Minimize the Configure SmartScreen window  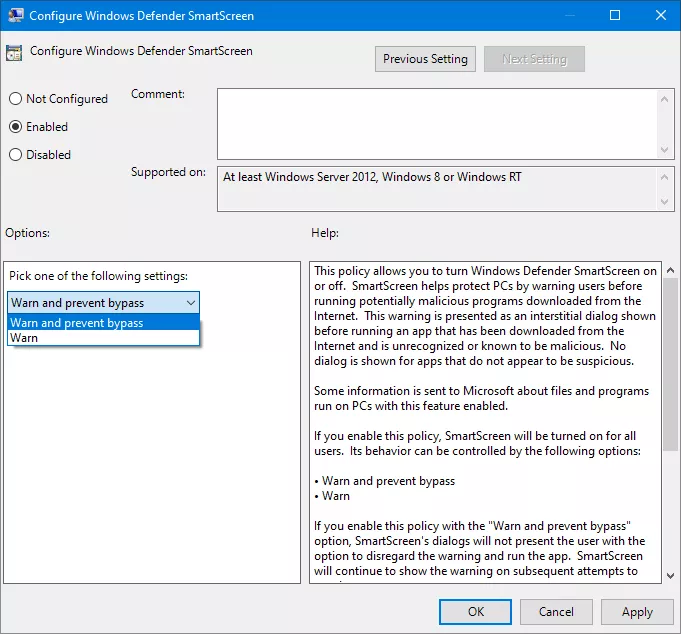[570, 15]
